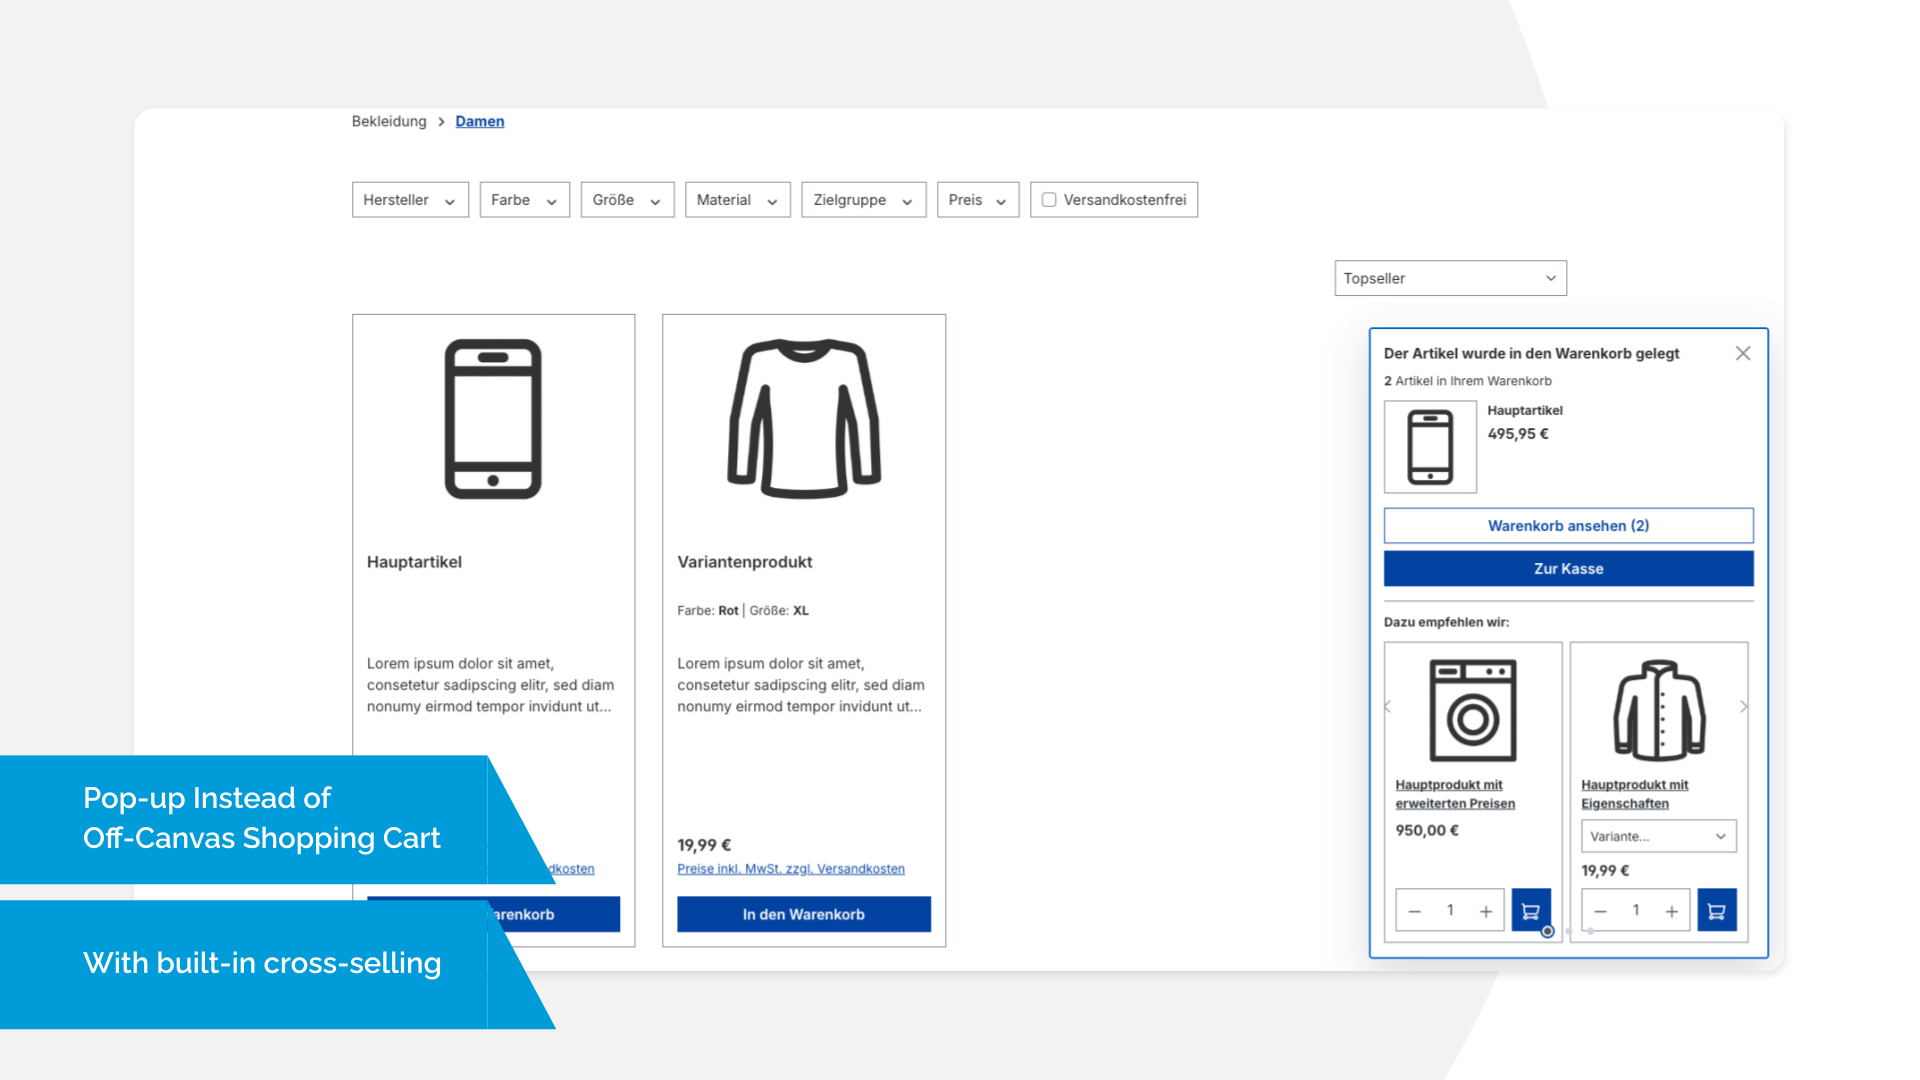Open the Variante... selection dropdown
The image size is (1920, 1080).
click(1659, 836)
